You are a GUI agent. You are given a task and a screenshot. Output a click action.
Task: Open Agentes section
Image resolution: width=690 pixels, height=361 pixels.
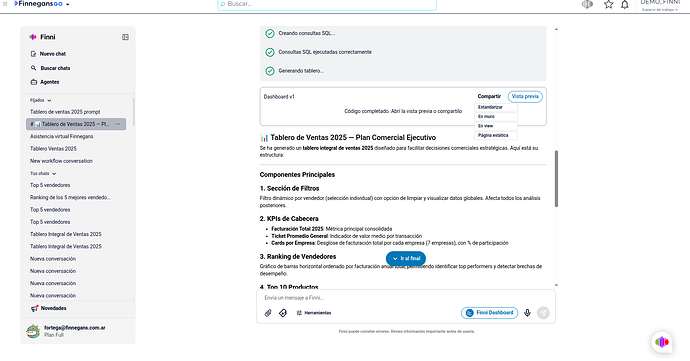(x=50, y=82)
